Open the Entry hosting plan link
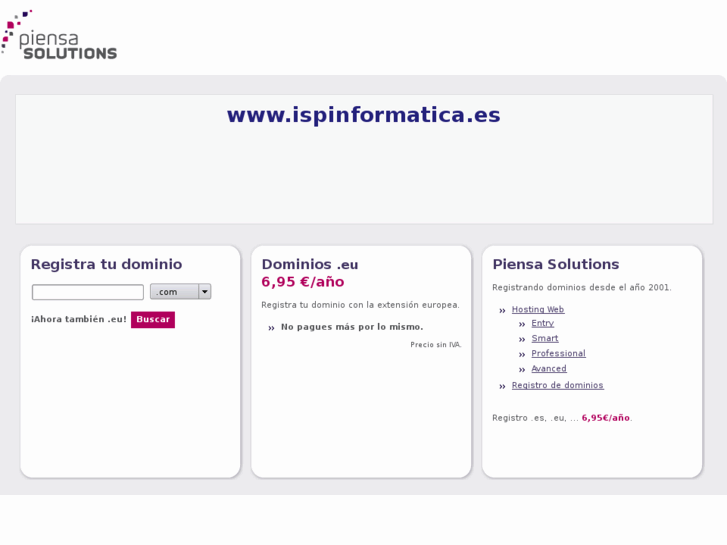 (x=542, y=323)
